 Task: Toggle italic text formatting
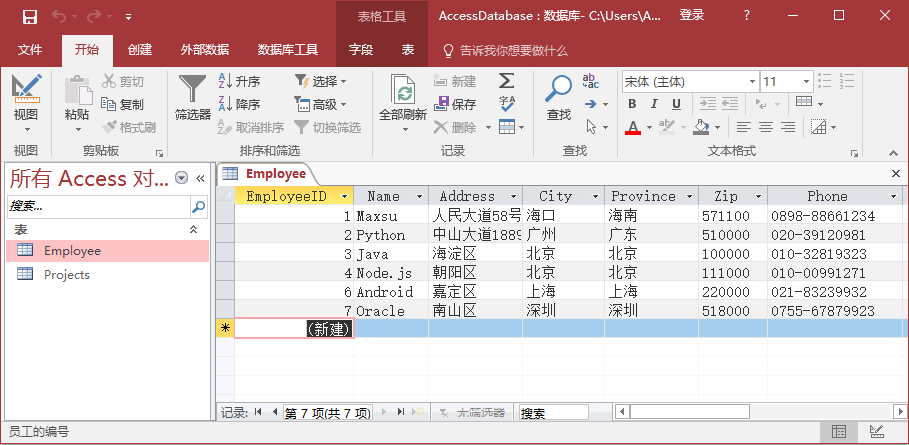pos(654,104)
